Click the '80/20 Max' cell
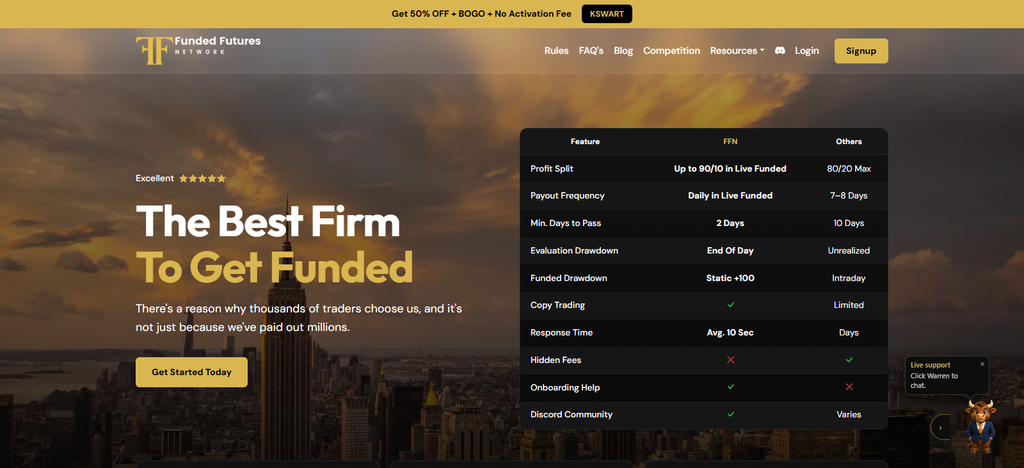Viewport: 1024px width, 468px height. tap(849, 168)
